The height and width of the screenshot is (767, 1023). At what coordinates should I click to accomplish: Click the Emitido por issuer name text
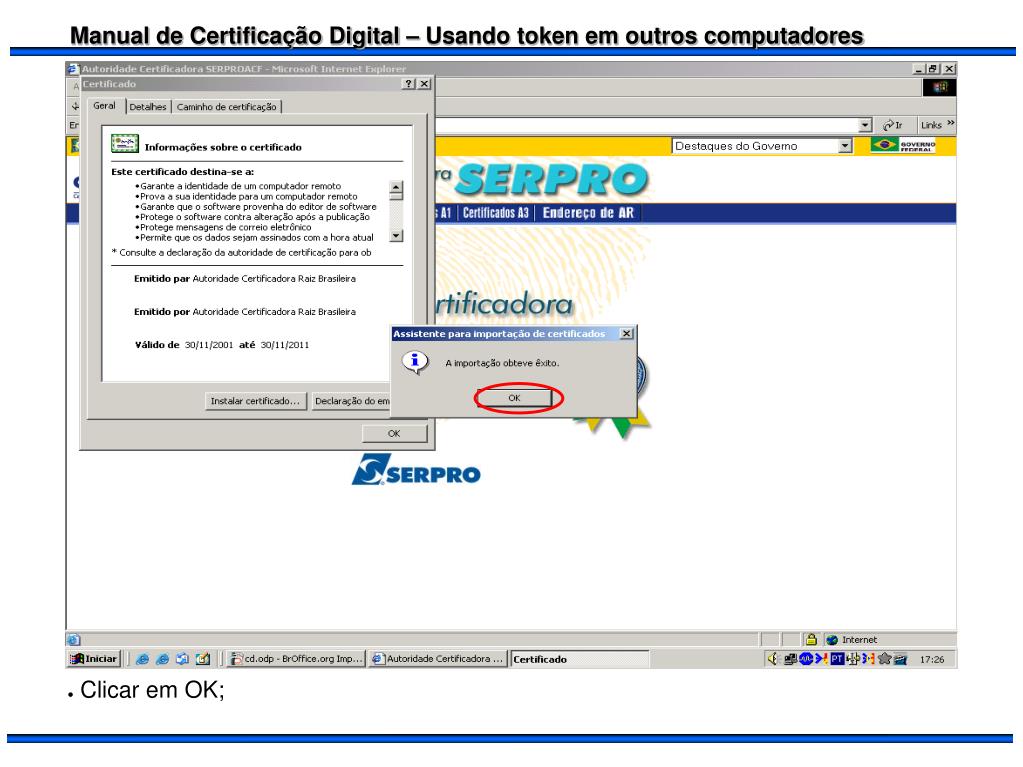(274, 312)
